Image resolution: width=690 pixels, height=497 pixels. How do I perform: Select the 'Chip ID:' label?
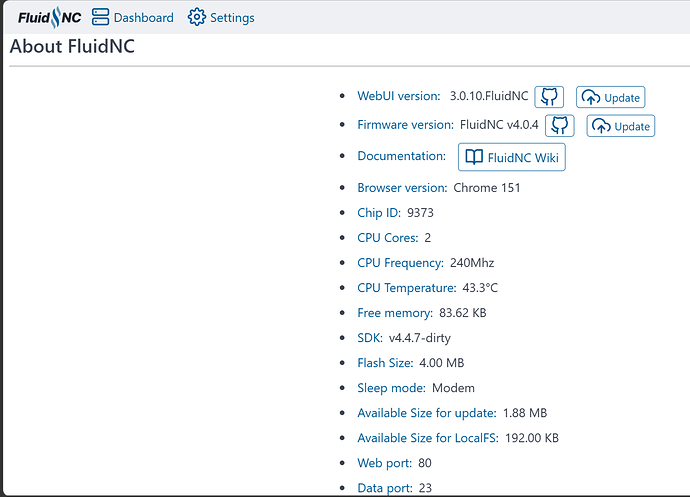[379, 213]
